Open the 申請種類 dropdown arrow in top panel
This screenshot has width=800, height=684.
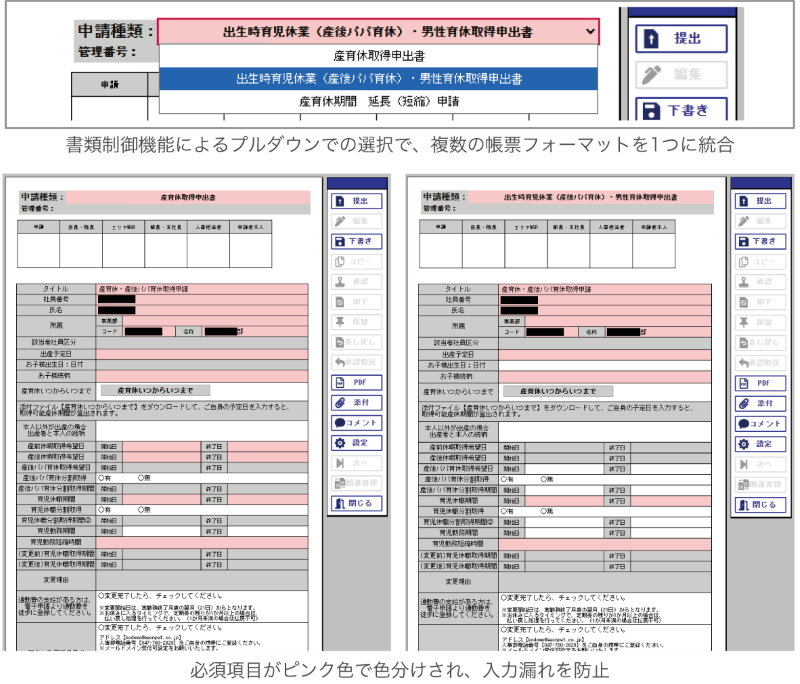click(x=590, y=32)
